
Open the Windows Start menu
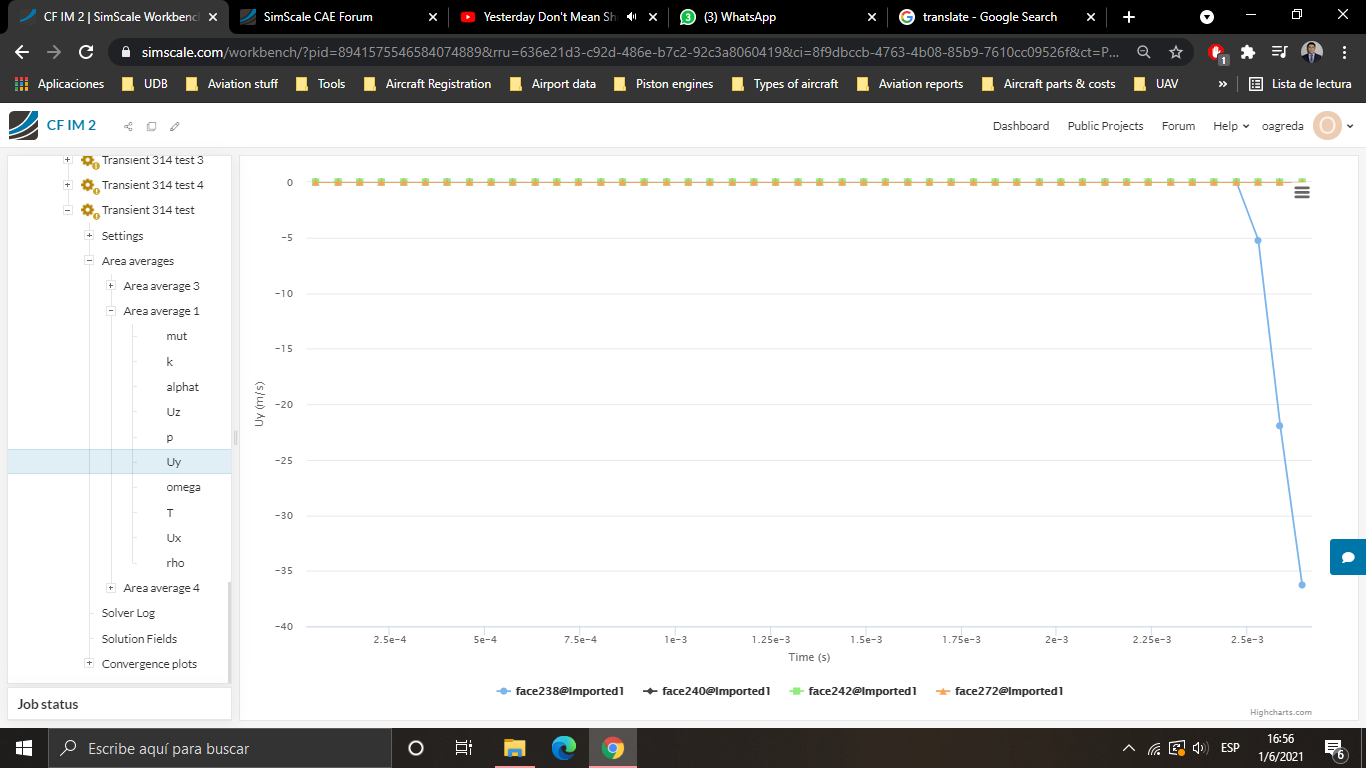tap(24, 748)
